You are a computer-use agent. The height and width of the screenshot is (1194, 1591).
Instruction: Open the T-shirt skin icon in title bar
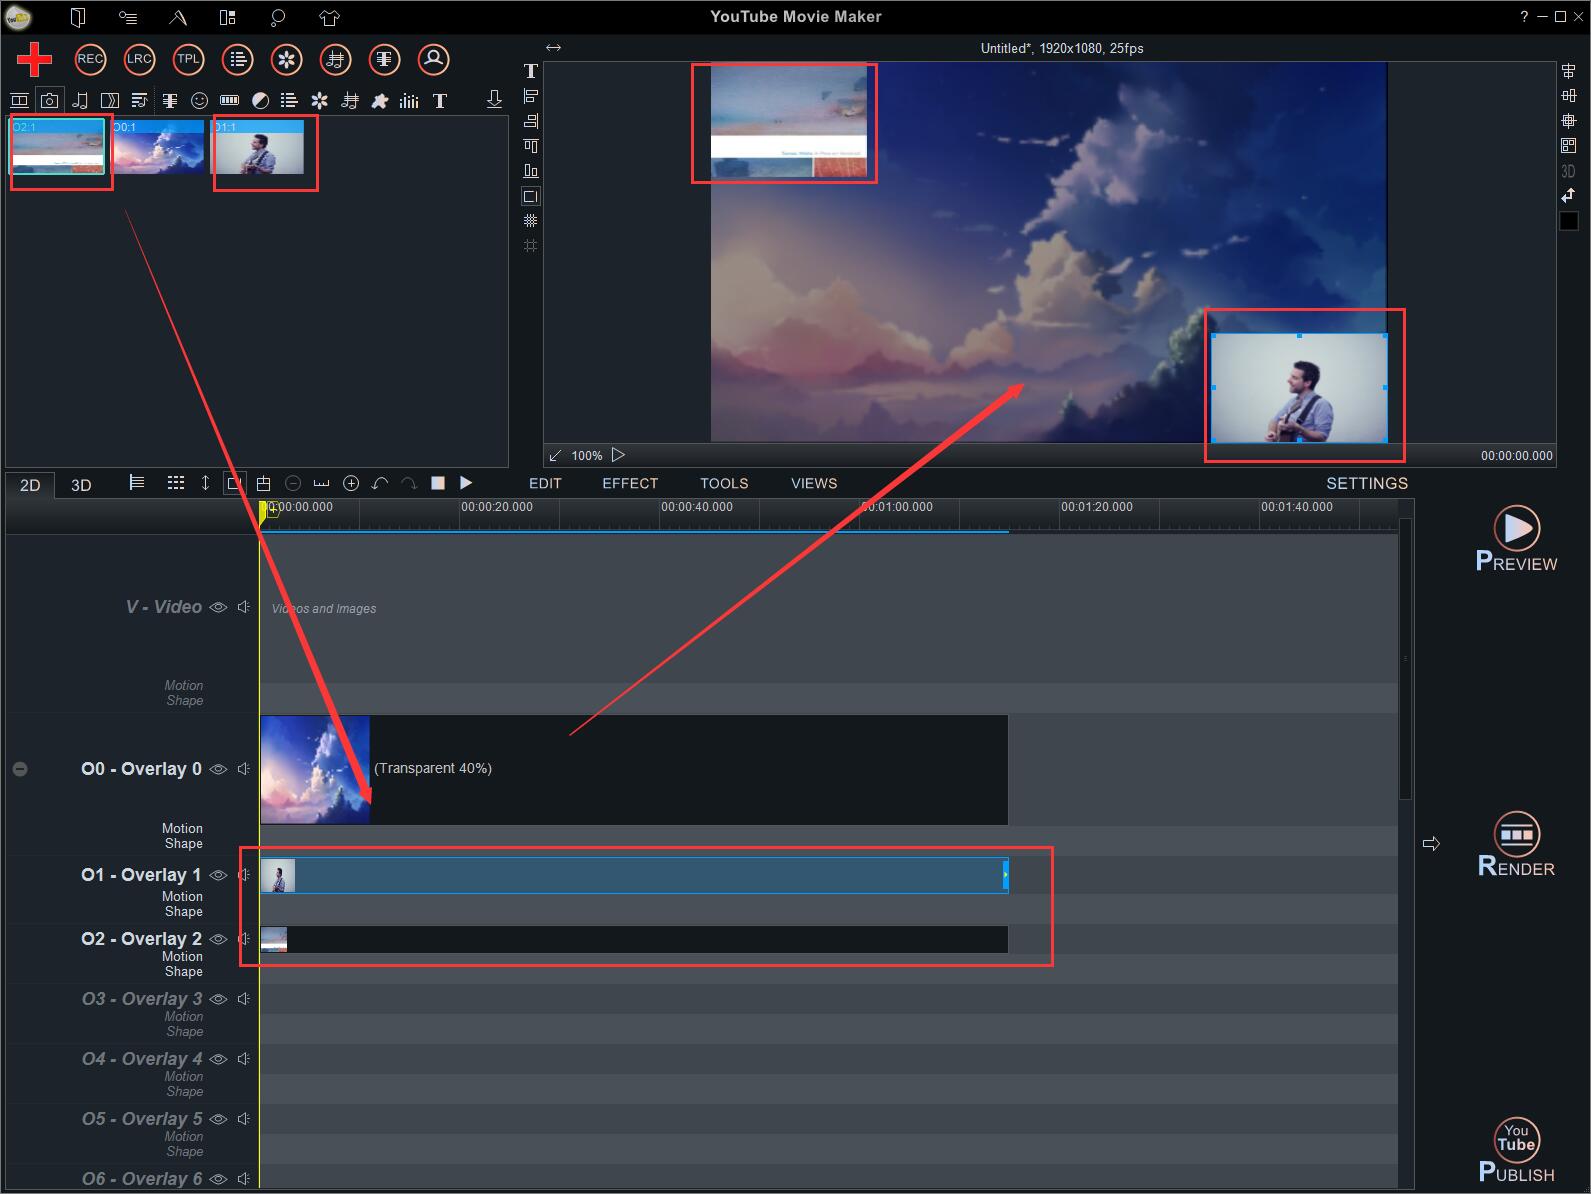329,17
